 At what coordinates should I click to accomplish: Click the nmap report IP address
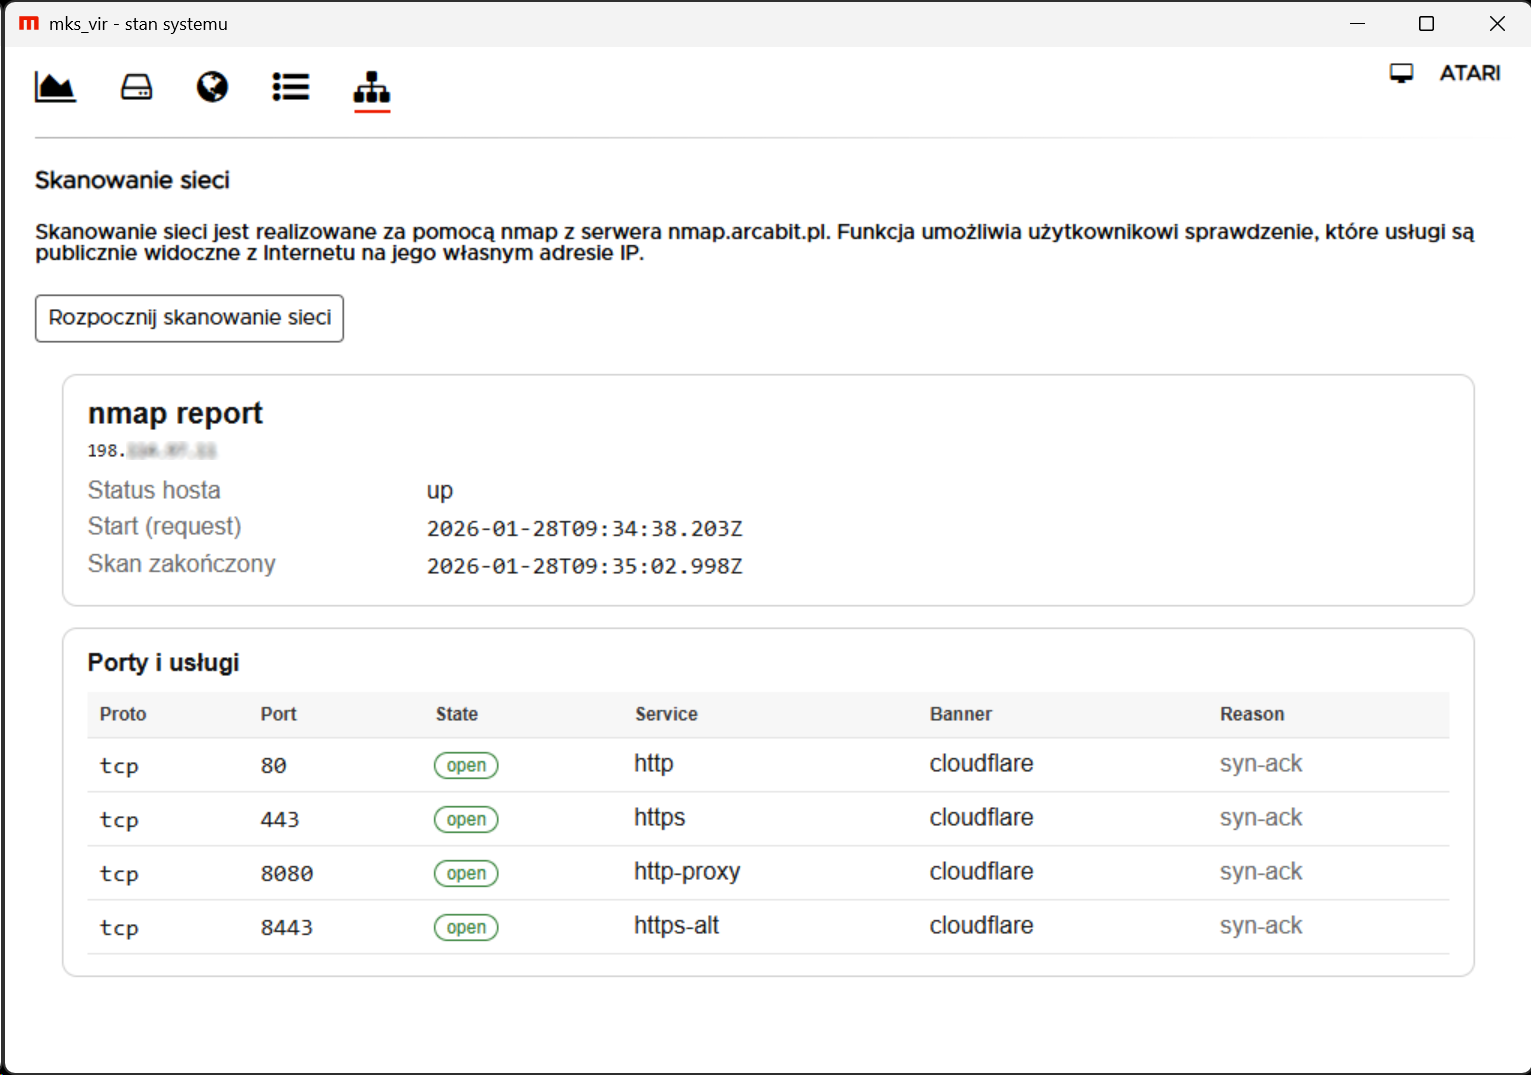(152, 451)
